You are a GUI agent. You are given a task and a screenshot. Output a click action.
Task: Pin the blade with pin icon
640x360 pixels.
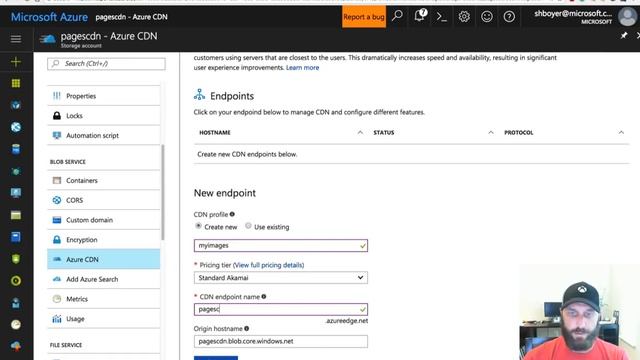(624, 36)
